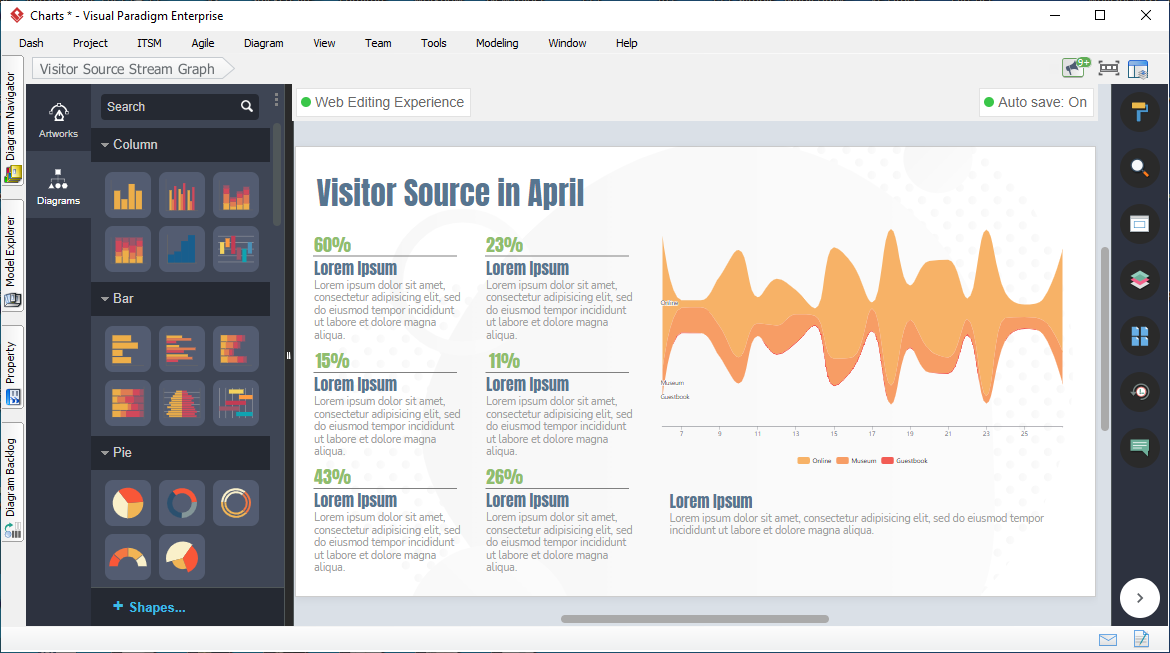Toggle the Auto save: On indicator
Screen dimensions: 1170x653
(1036, 102)
